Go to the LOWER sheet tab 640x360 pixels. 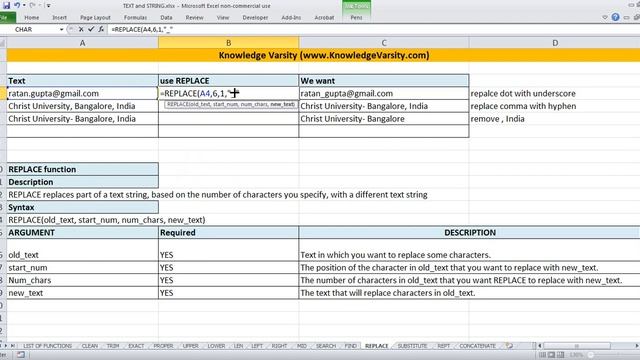tap(216, 346)
